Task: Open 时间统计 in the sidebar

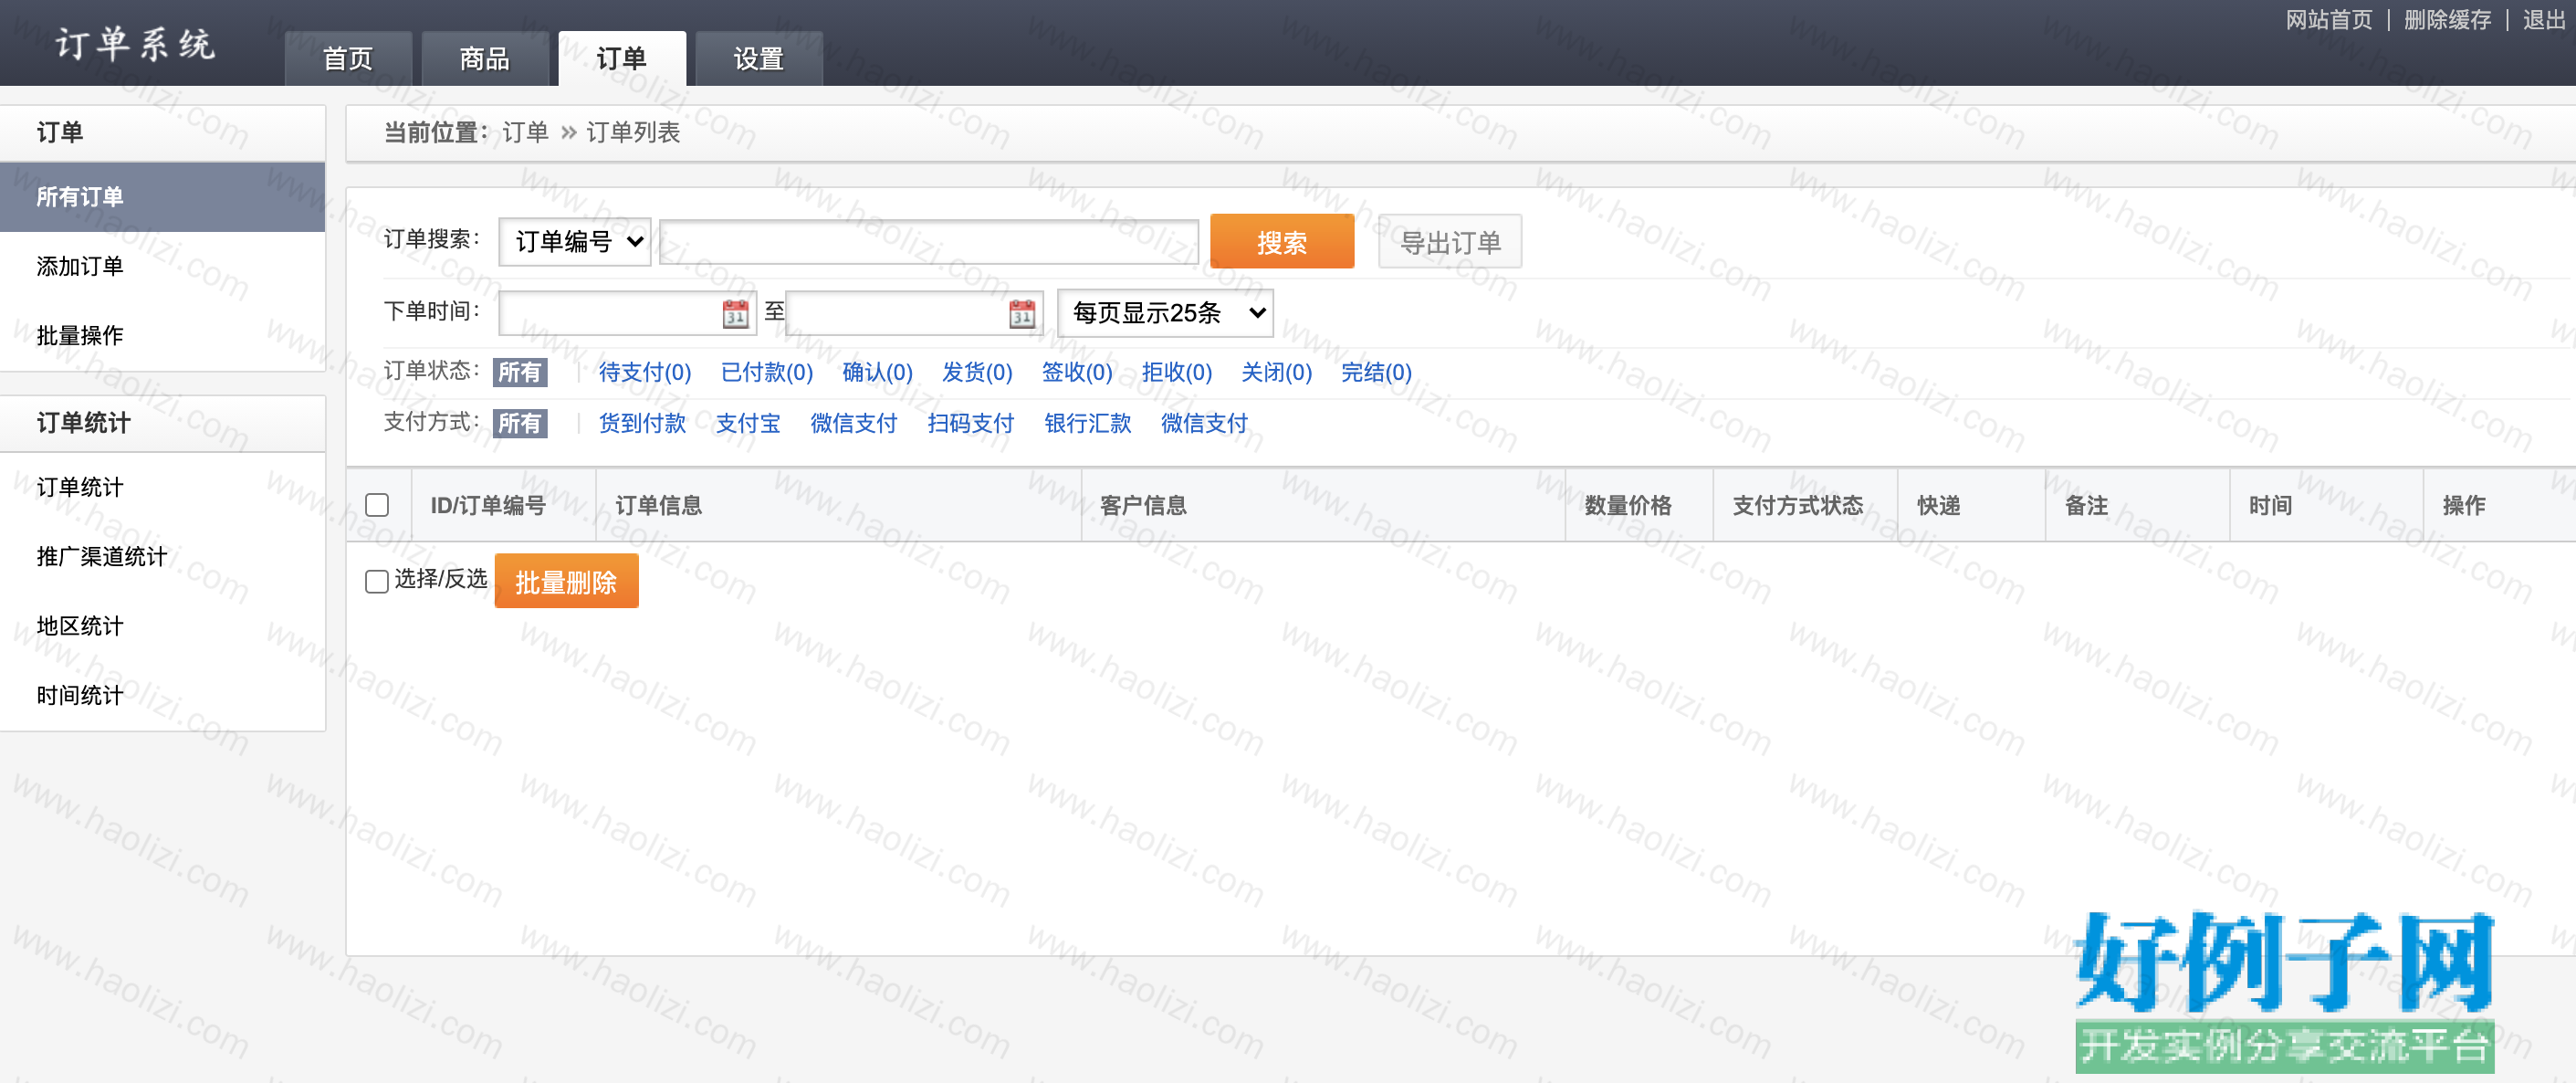Action: click(x=162, y=695)
